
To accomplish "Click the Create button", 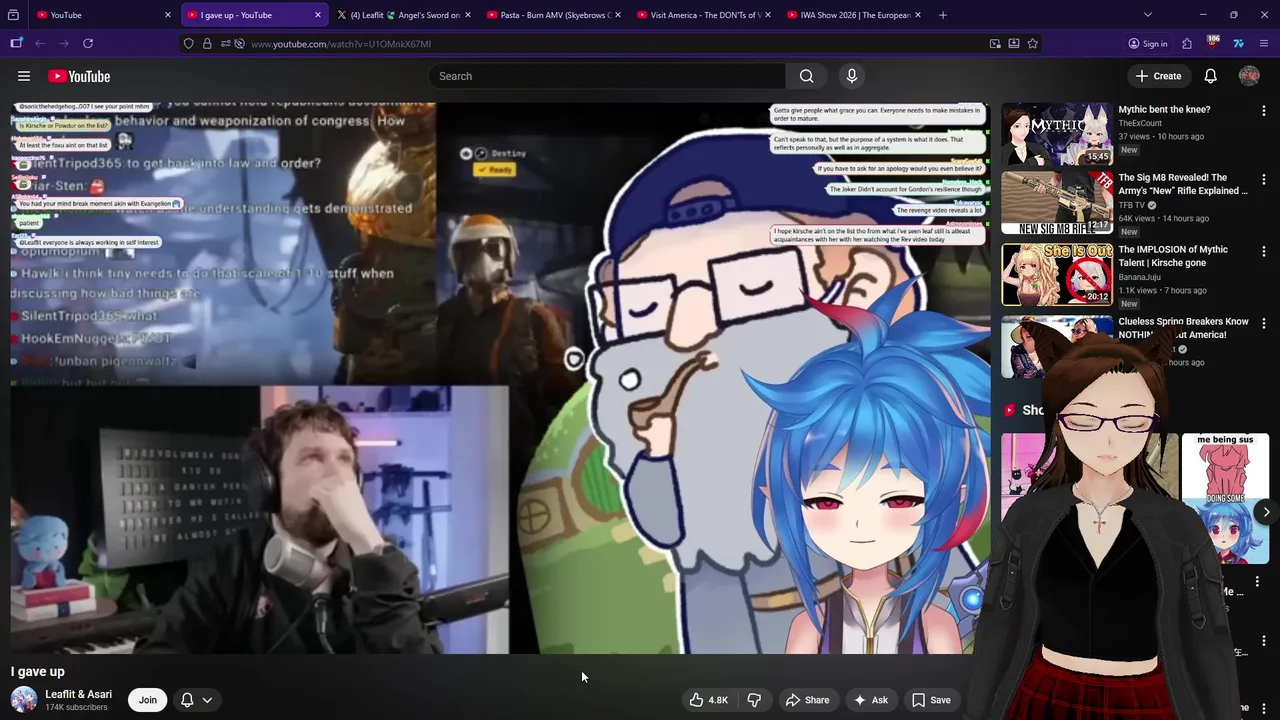I will pos(1158,76).
